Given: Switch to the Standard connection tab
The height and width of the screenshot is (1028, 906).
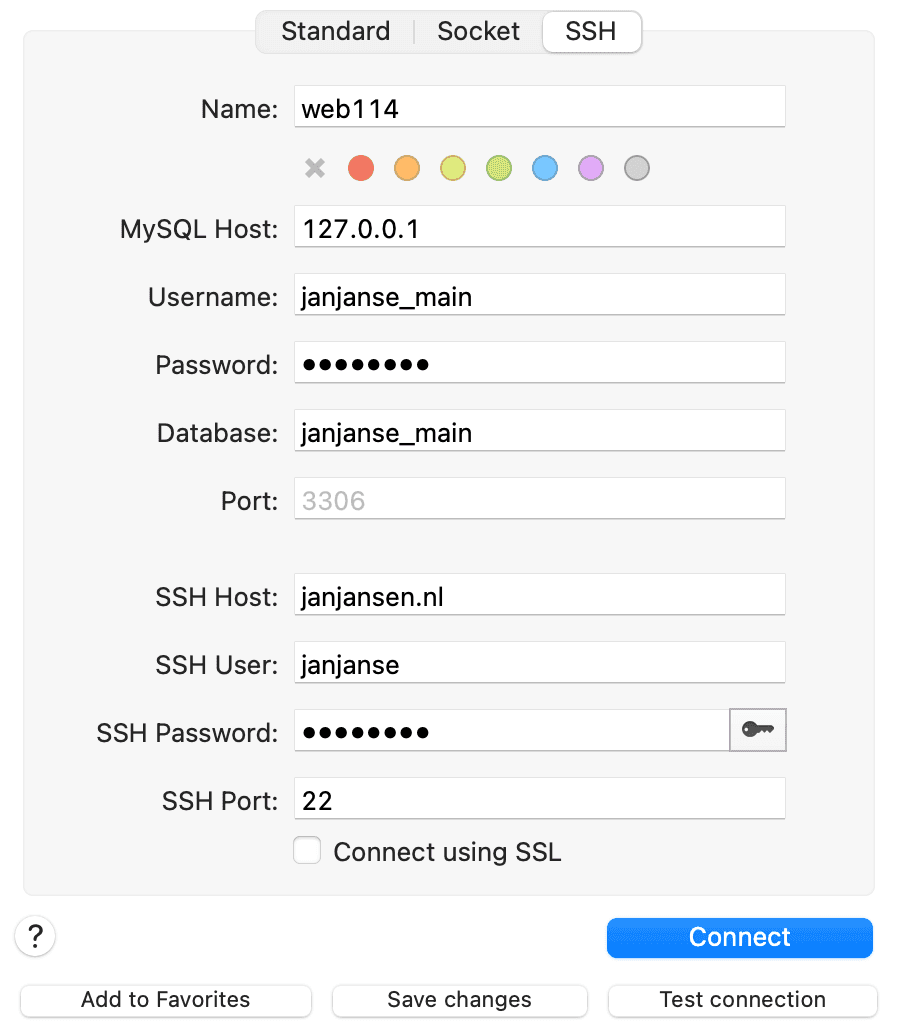Looking at the screenshot, I should [335, 32].
